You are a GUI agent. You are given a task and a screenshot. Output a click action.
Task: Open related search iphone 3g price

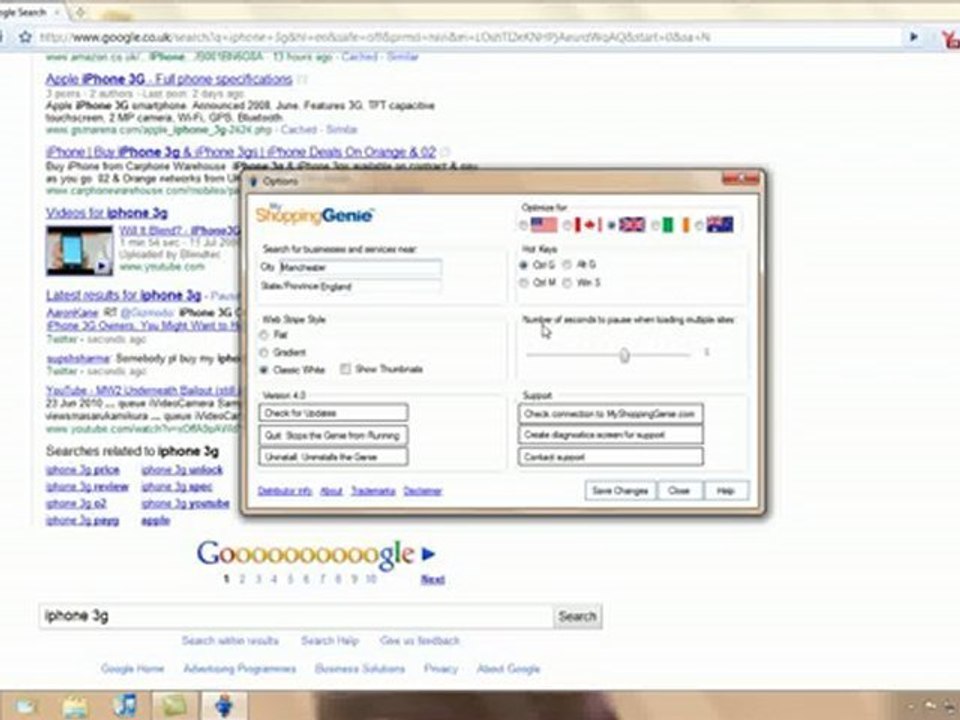point(83,470)
